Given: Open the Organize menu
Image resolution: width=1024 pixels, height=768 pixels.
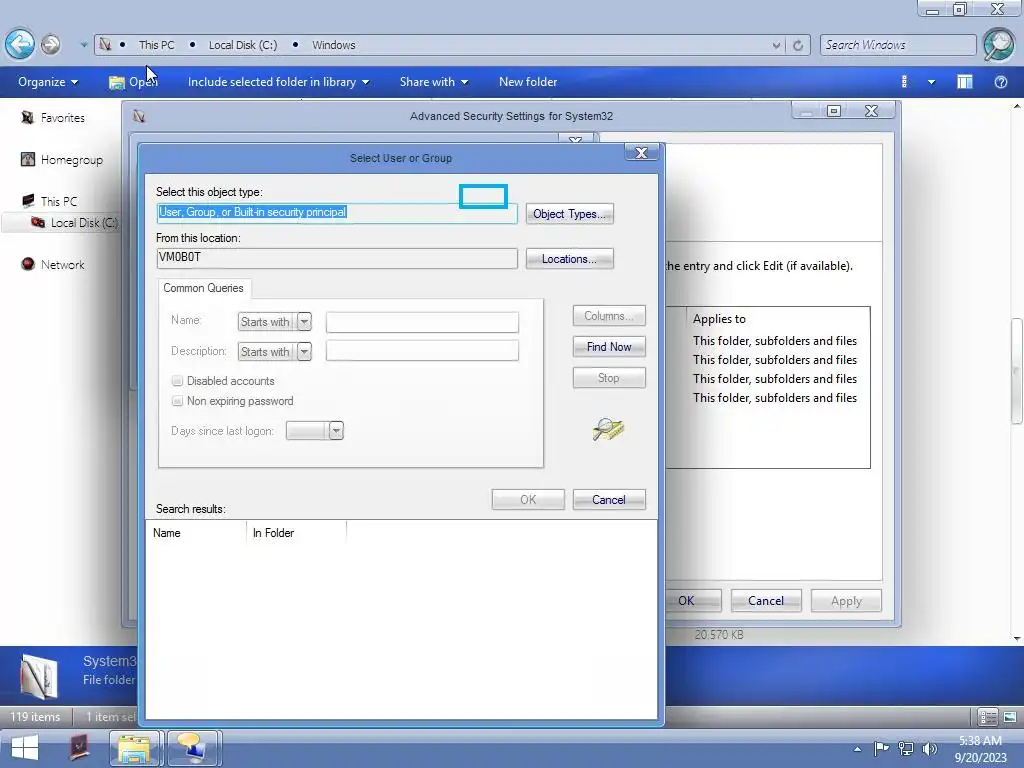Looking at the screenshot, I should coord(48,82).
